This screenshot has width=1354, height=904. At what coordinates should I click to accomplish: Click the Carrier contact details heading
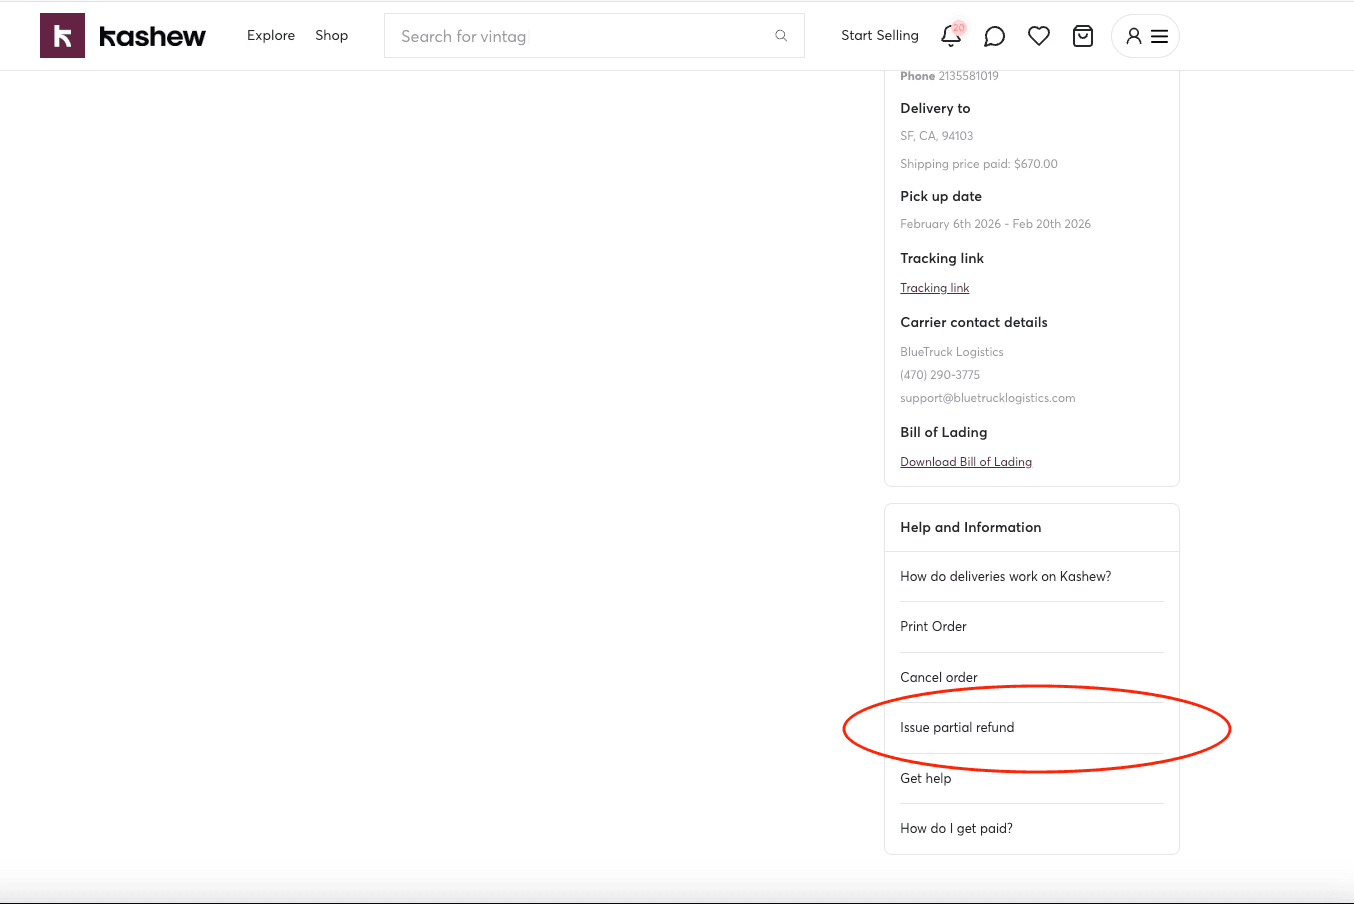[974, 322]
